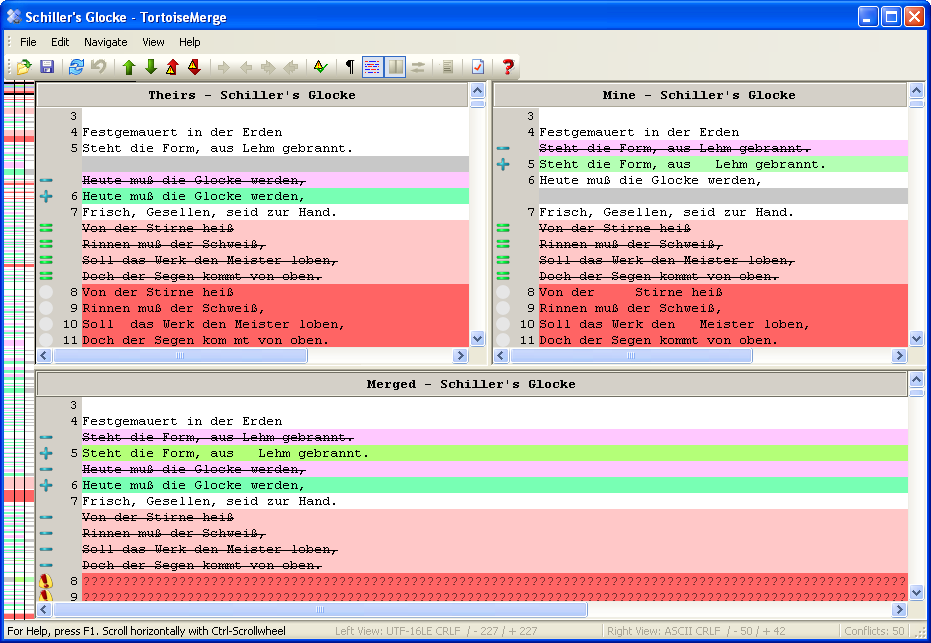Click the circle marker beside line 8 in Theirs
Image resolution: width=931 pixels, height=643 pixels.
click(x=46, y=292)
